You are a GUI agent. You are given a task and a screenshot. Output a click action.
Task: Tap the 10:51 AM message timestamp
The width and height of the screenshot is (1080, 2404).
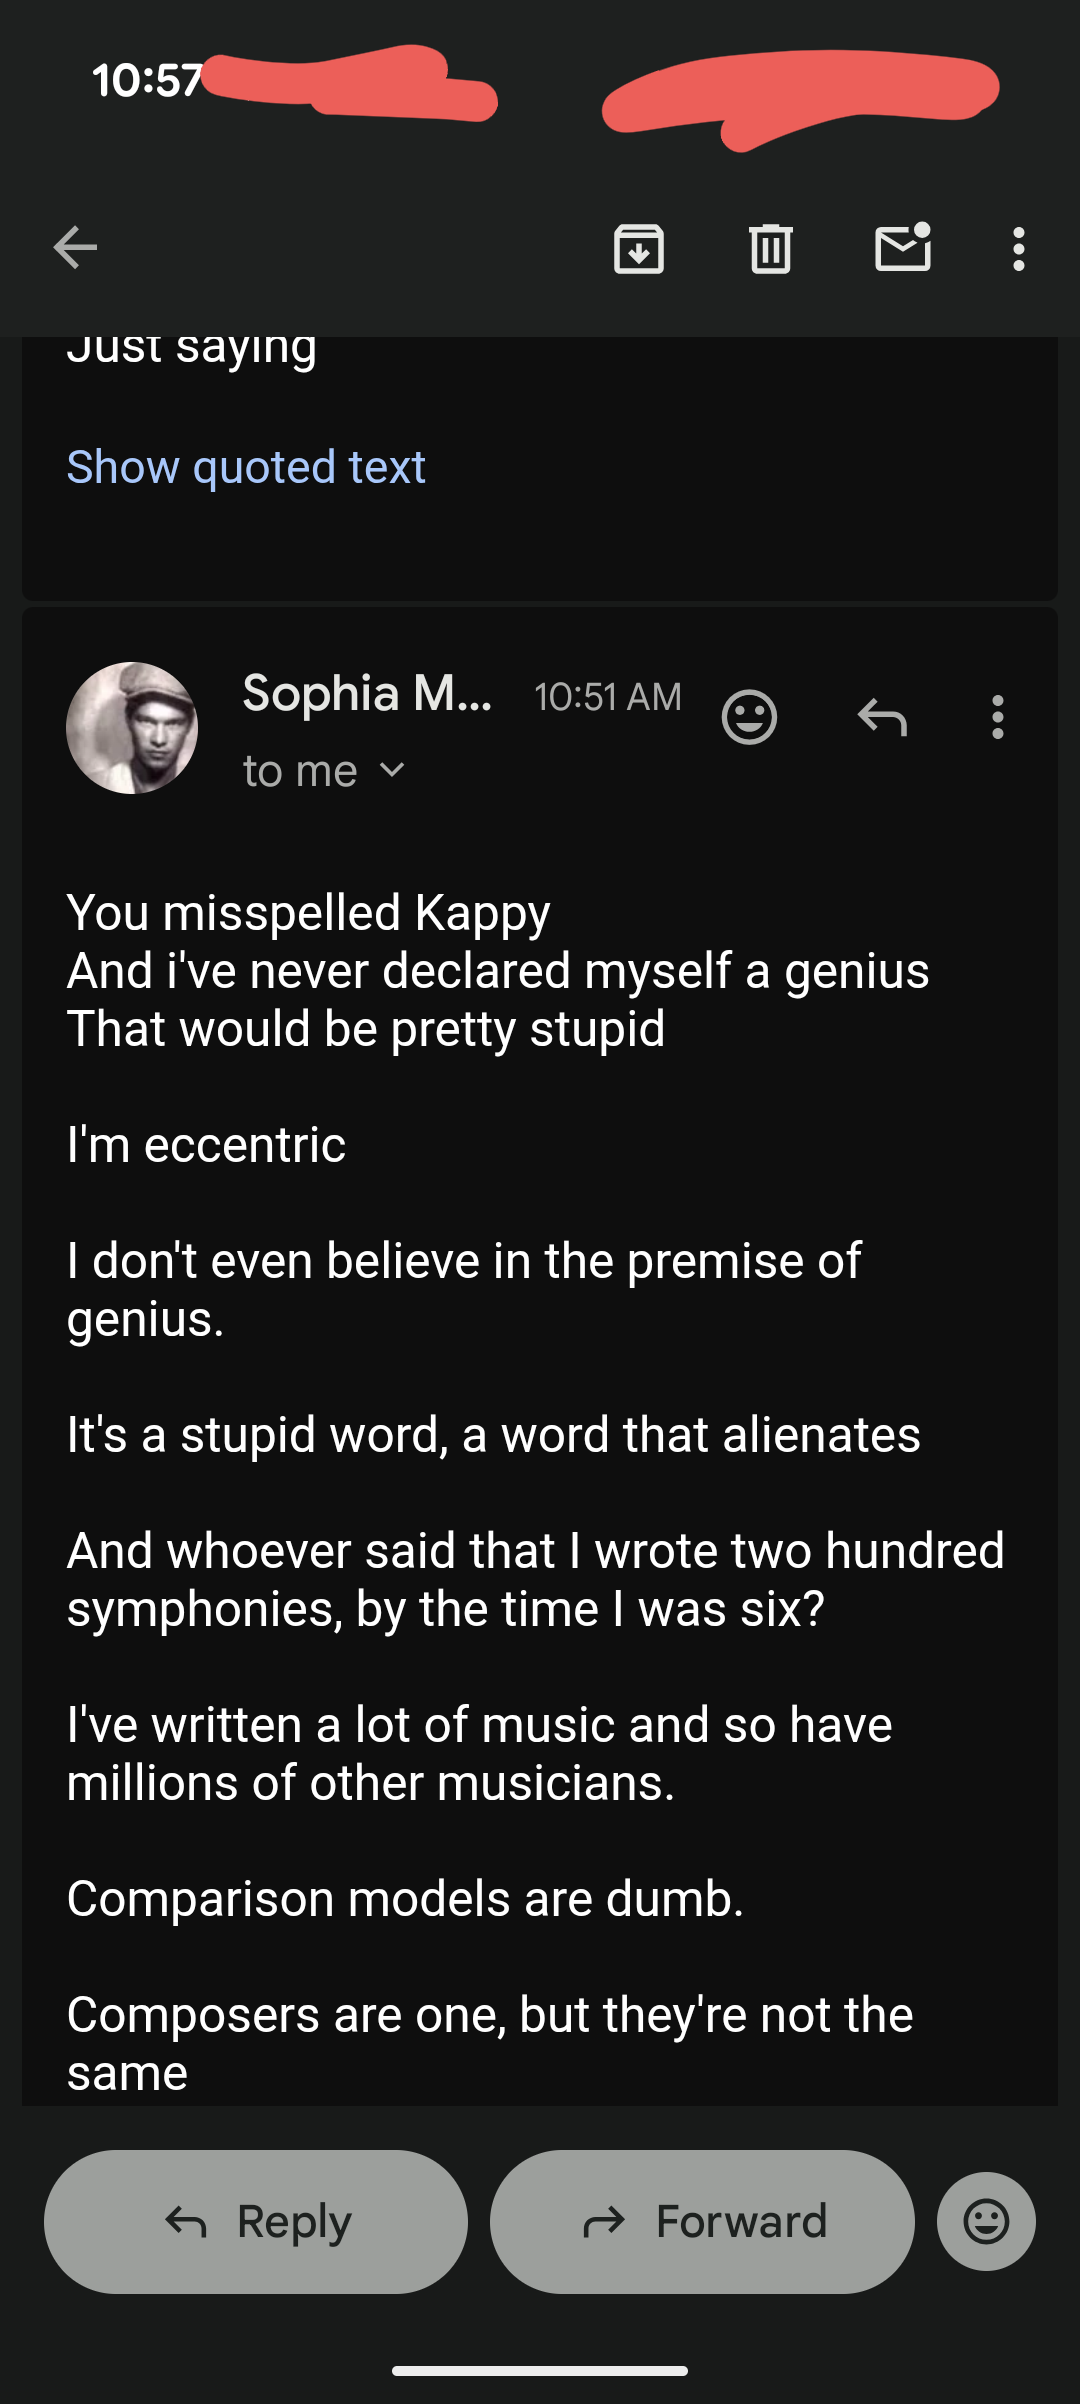608,697
